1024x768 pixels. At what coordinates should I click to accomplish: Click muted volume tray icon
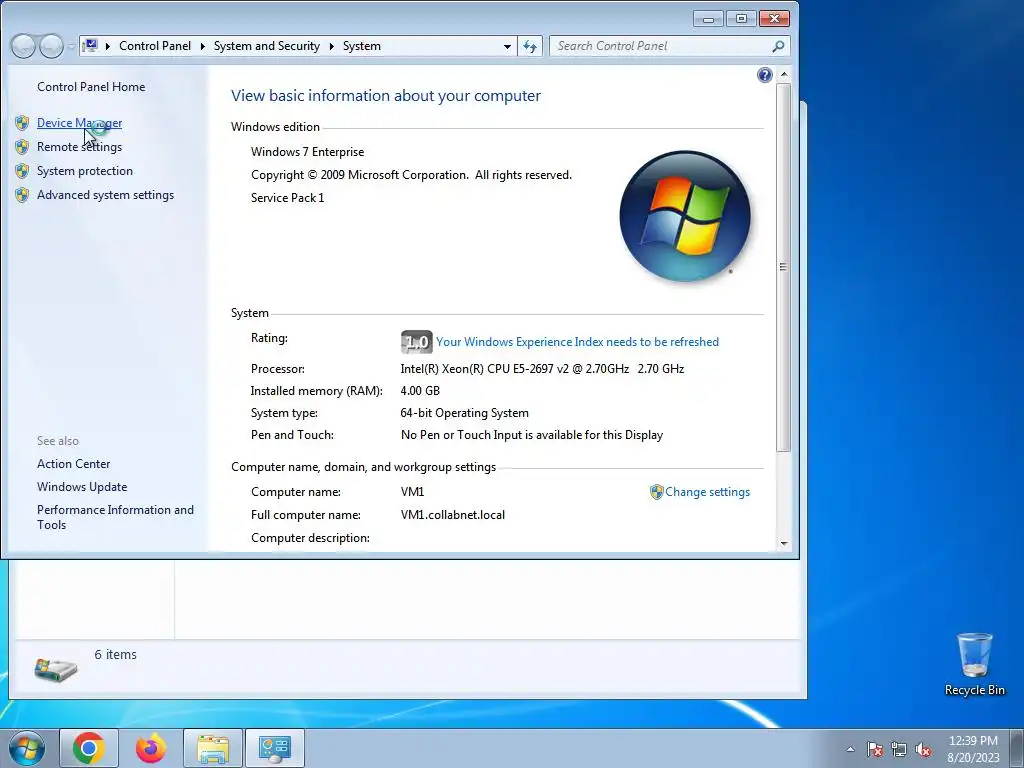coord(923,749)
